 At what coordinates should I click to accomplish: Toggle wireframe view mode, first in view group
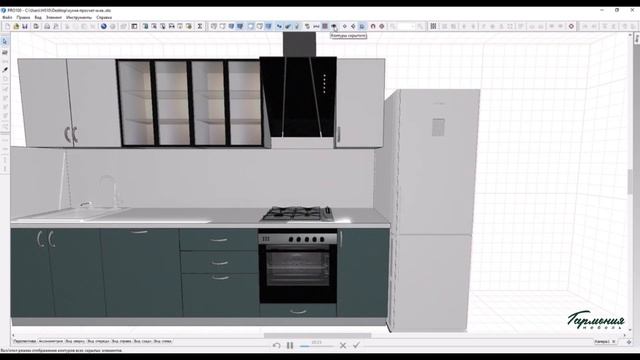pyautogui.click(x=213, y=26)
